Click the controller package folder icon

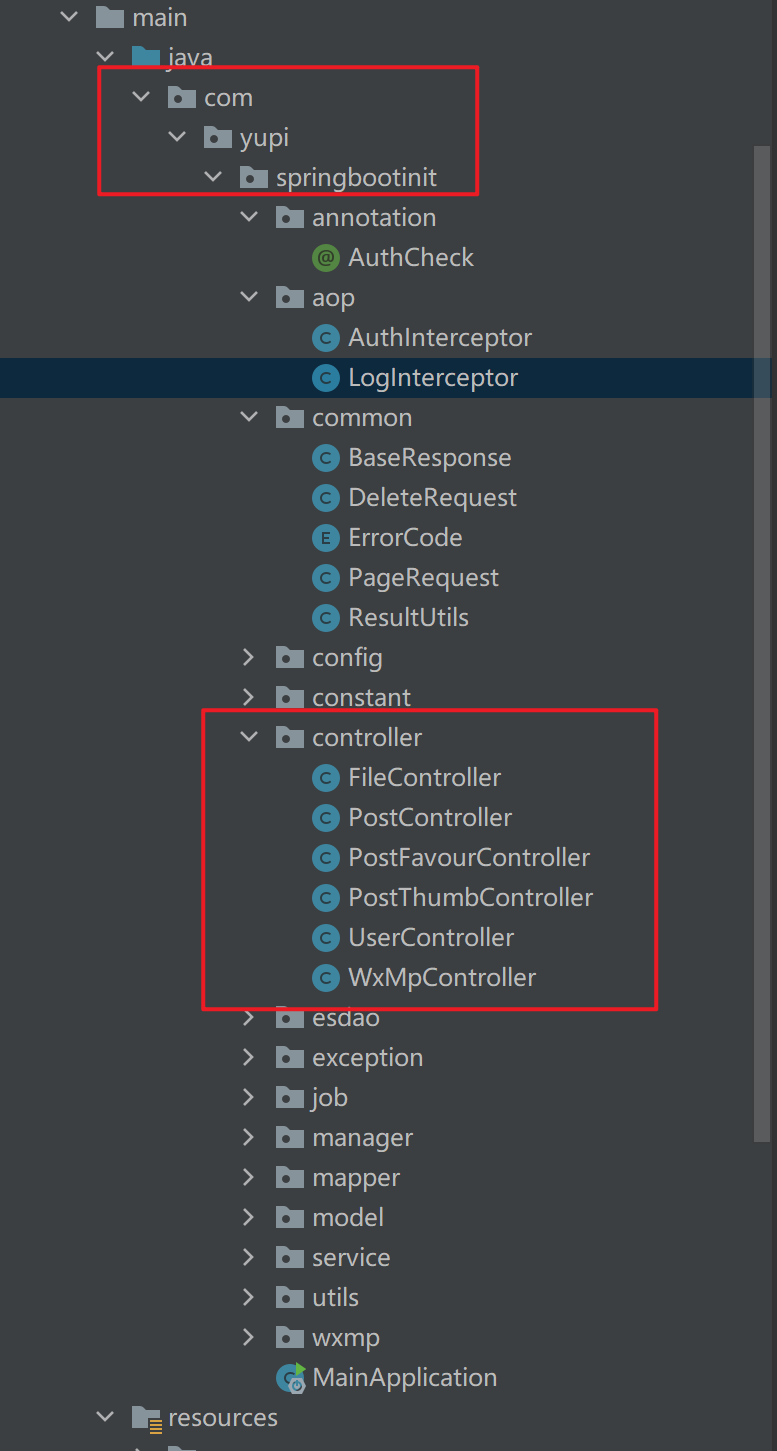[289, 738]
